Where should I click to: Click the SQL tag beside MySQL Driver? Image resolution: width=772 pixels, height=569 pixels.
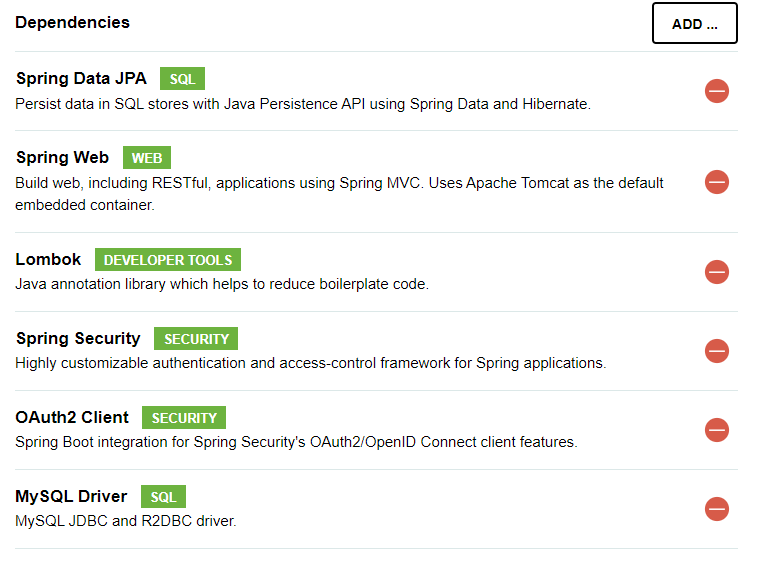pos(163,497)
